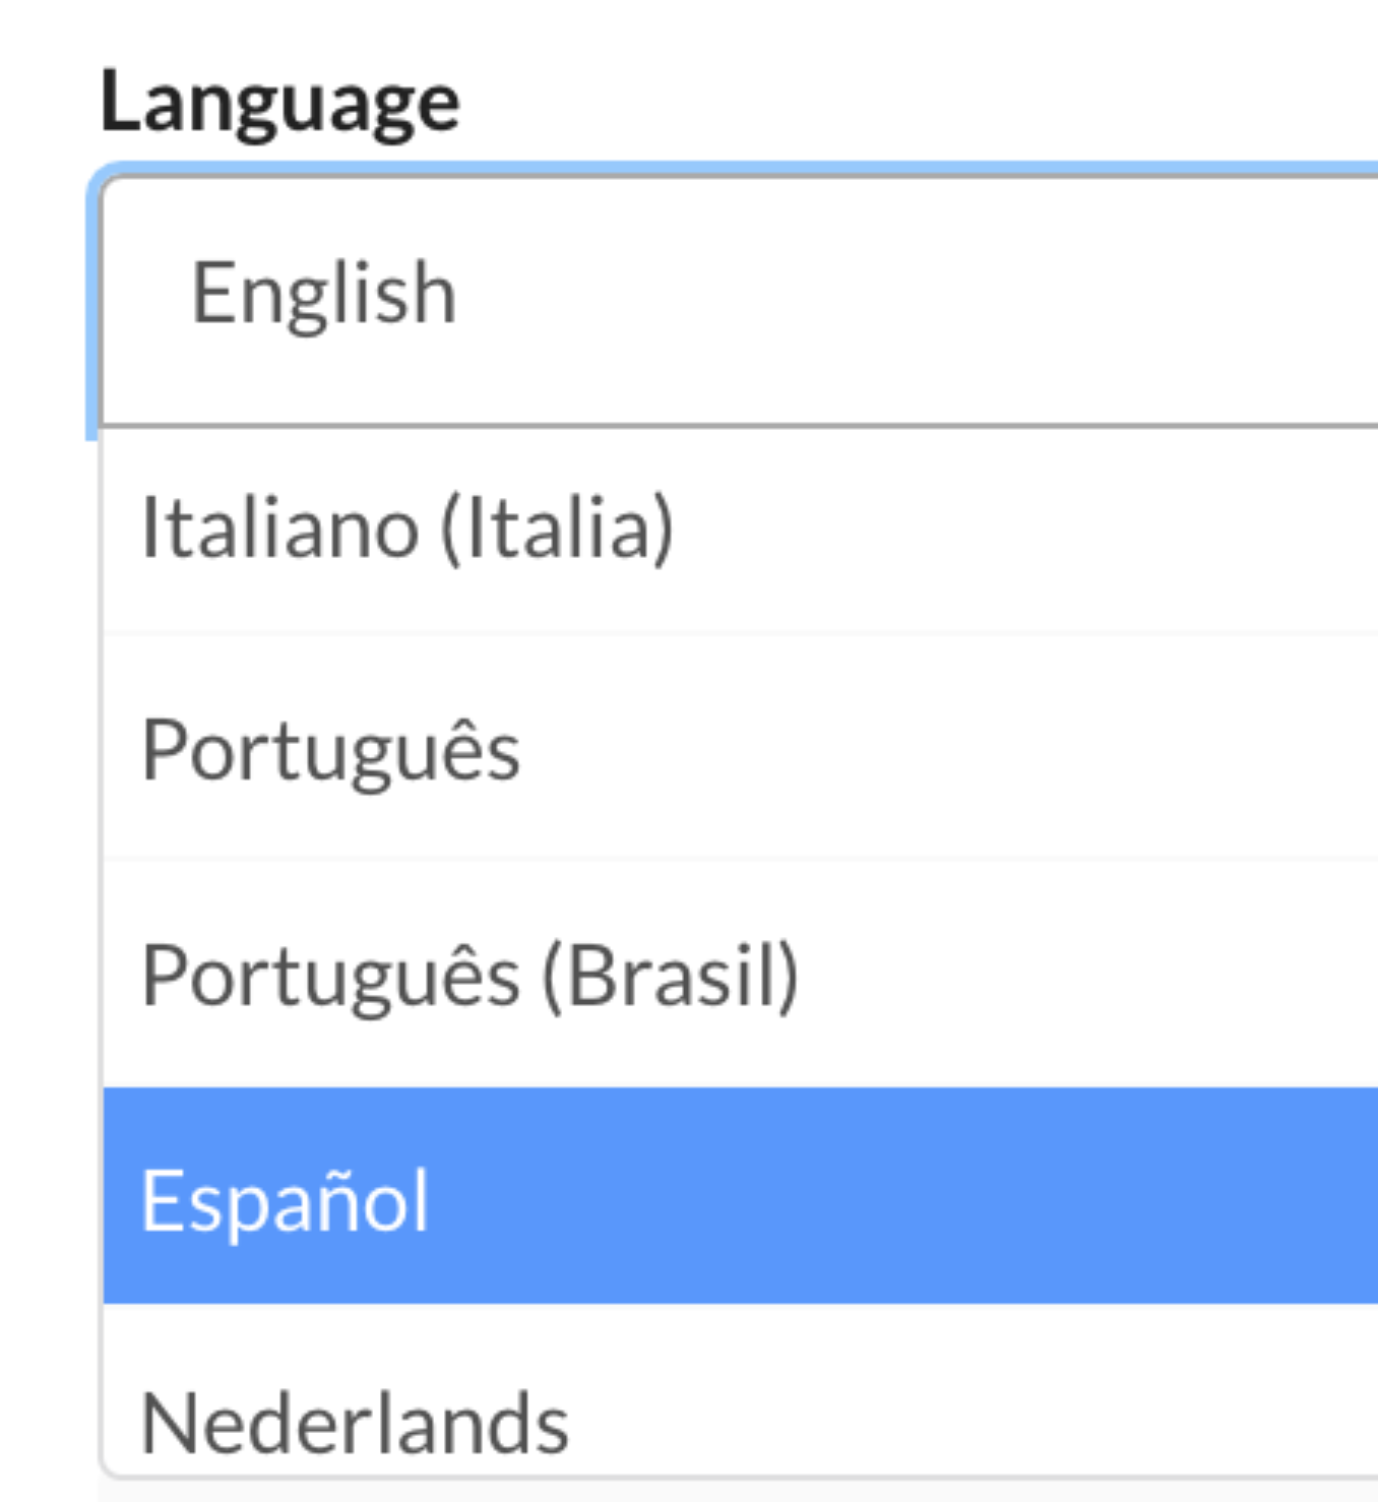Viewport: 1378px width, 1502px height.
Task: Focus the Language selection box
Action: click(x=740, y=295)
